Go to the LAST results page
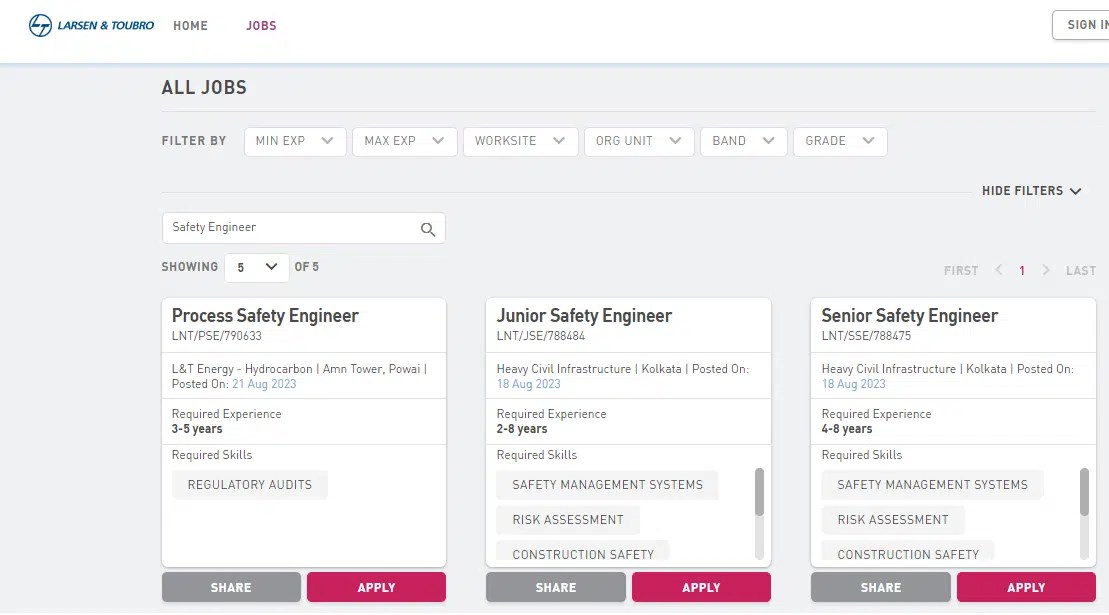 point(1081,270)
